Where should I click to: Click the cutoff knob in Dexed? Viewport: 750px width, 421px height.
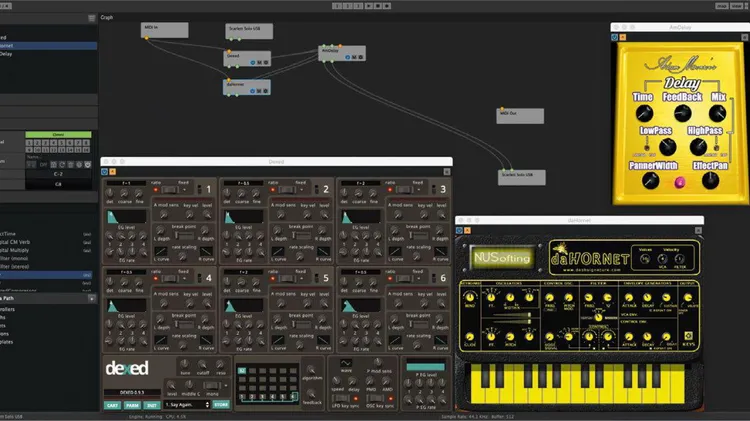(202, 365)
